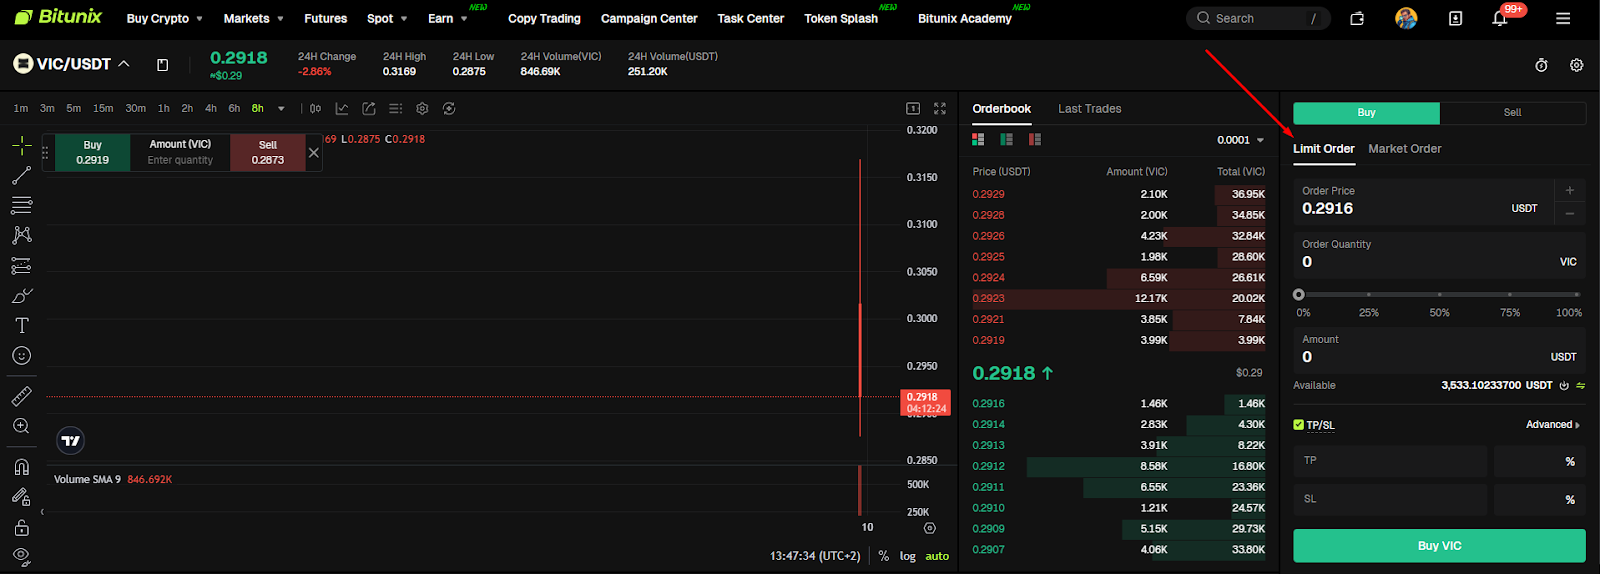This screenshot has width=1600, height=574.
Task: Close the quick trade panel
Action: tap(314, 153)
